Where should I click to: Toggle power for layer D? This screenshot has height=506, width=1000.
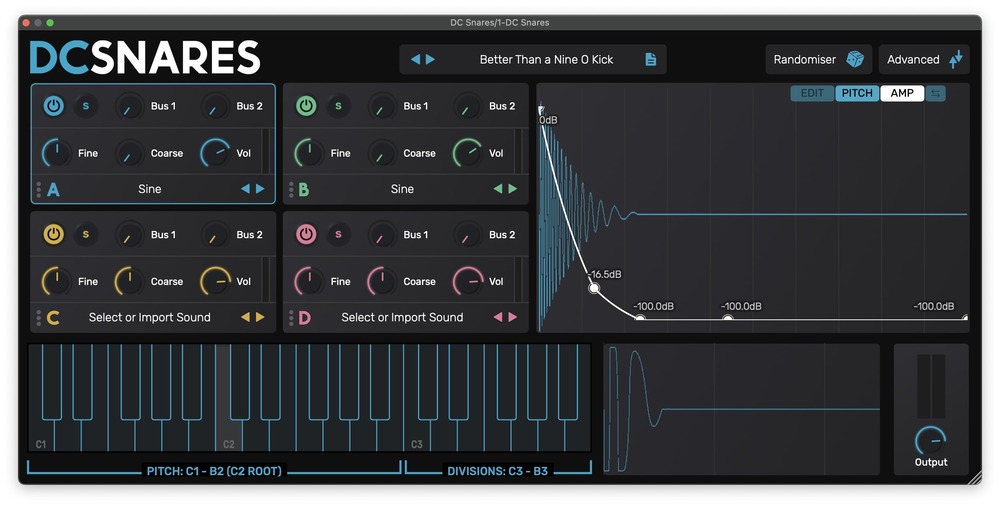click(306, 234)
